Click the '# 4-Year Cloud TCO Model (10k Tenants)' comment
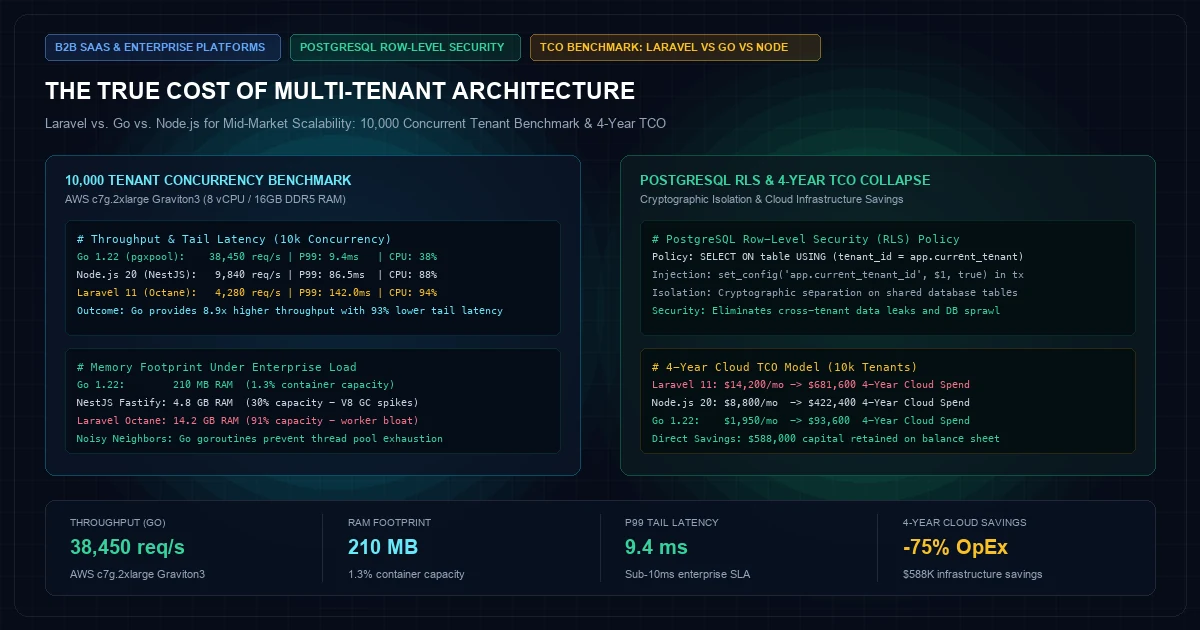This screenshot has height=630, width=1200. (784, 367)
